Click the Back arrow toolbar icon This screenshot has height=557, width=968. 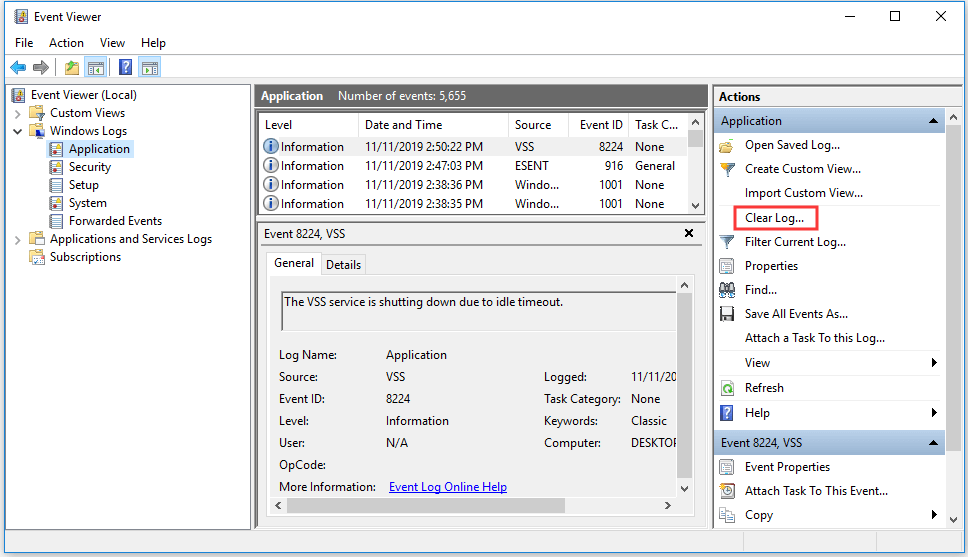click(x=18, y=68)
